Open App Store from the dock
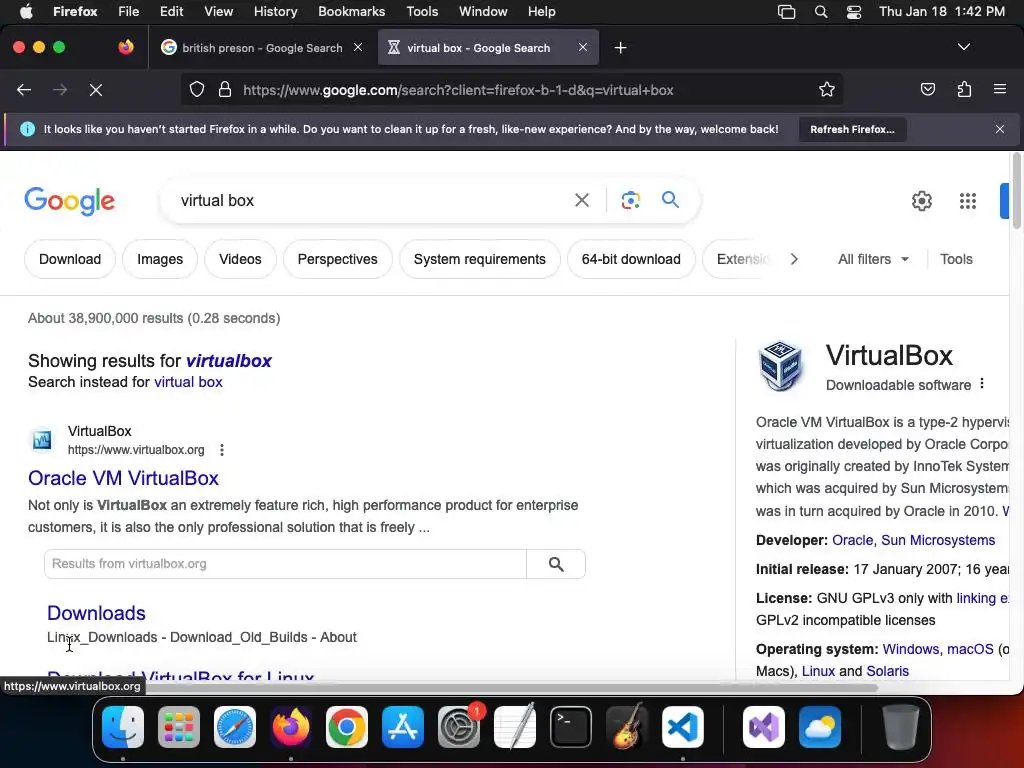This screenshot has width=1024, height=768. (x=403, y=727)
